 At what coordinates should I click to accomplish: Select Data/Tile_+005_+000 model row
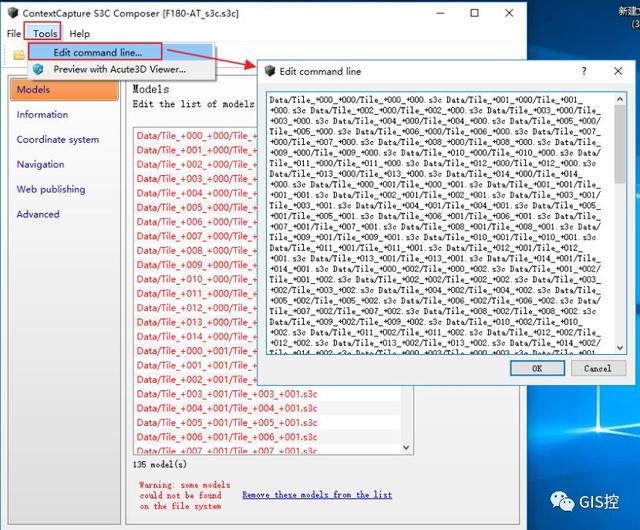click(x=196, y=207)
